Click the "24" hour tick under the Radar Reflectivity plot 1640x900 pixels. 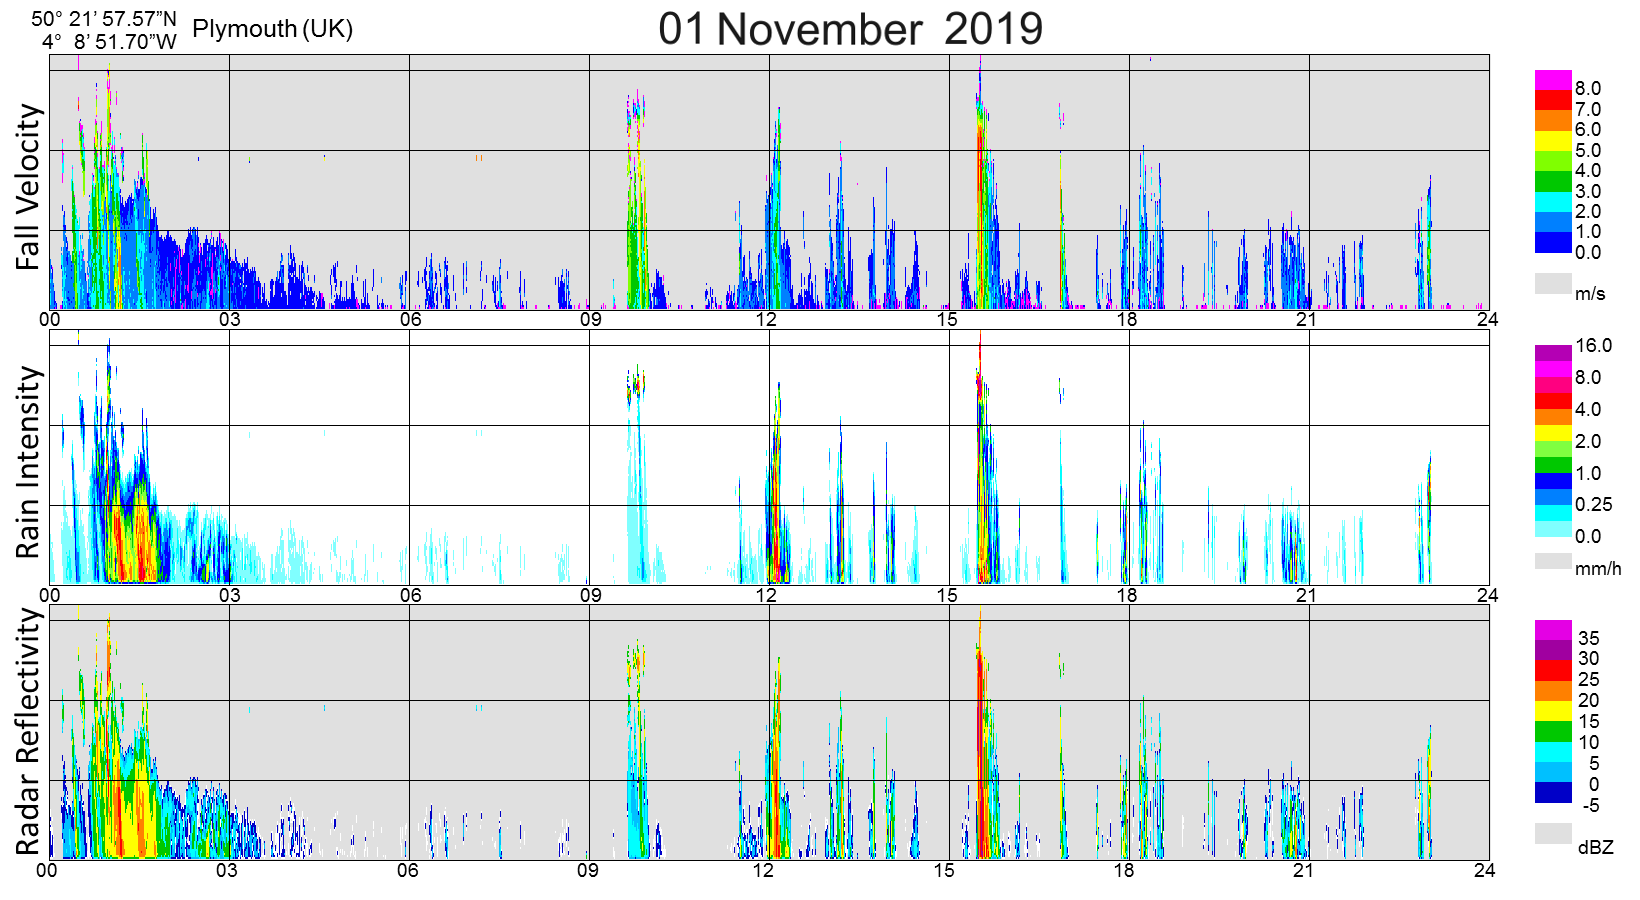(x=1484, y=870)
